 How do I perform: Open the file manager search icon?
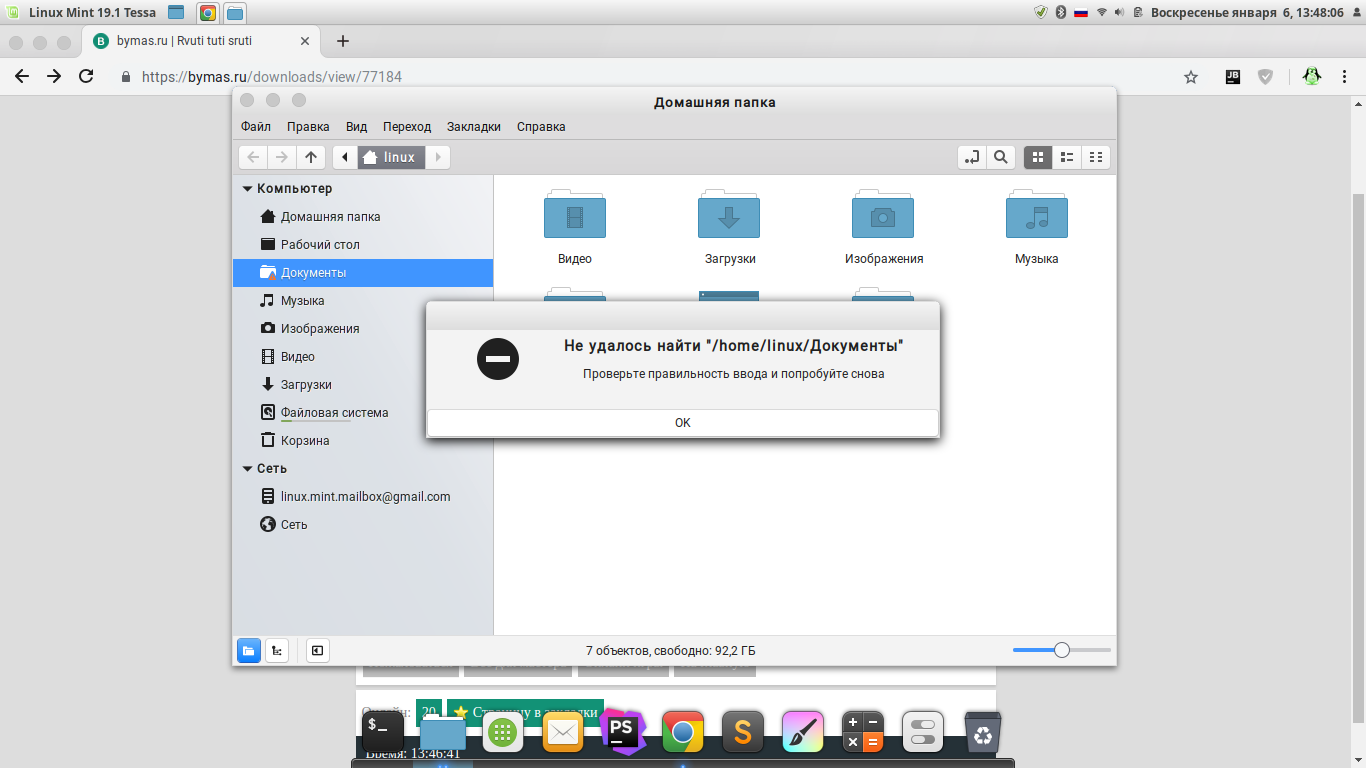1000,157
